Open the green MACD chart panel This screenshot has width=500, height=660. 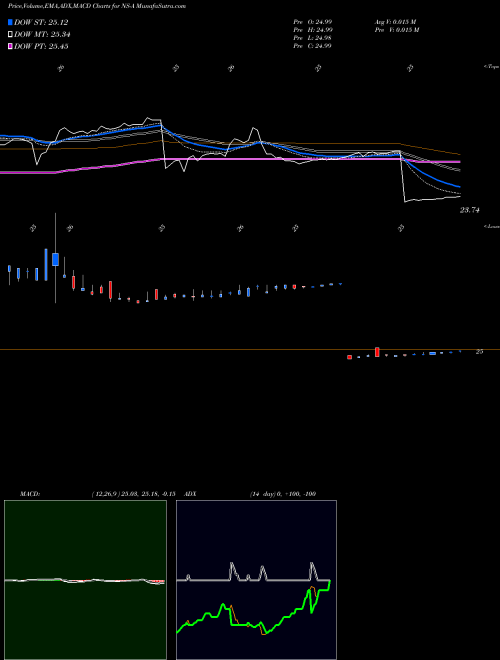tap(85, 580)
